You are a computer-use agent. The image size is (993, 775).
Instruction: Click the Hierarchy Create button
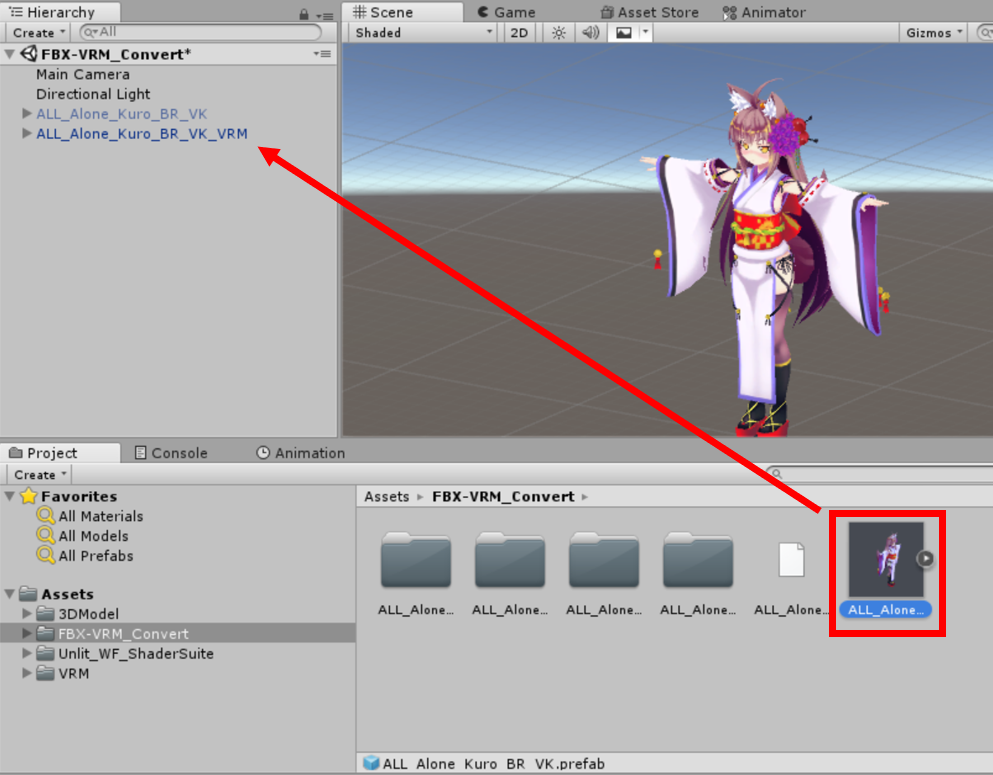[40, 33]
